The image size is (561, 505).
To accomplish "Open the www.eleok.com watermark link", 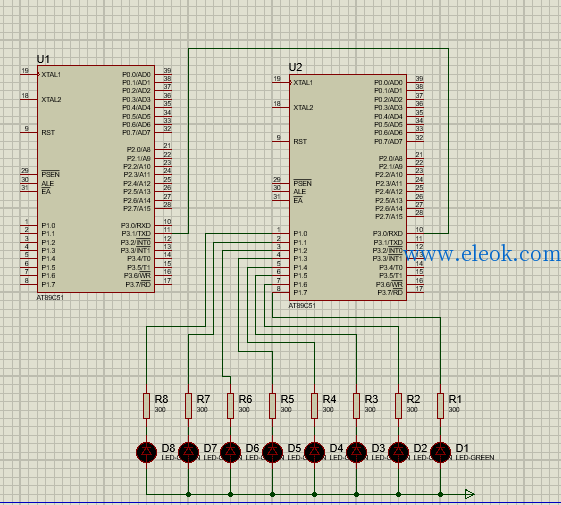I will pos(482,254).
